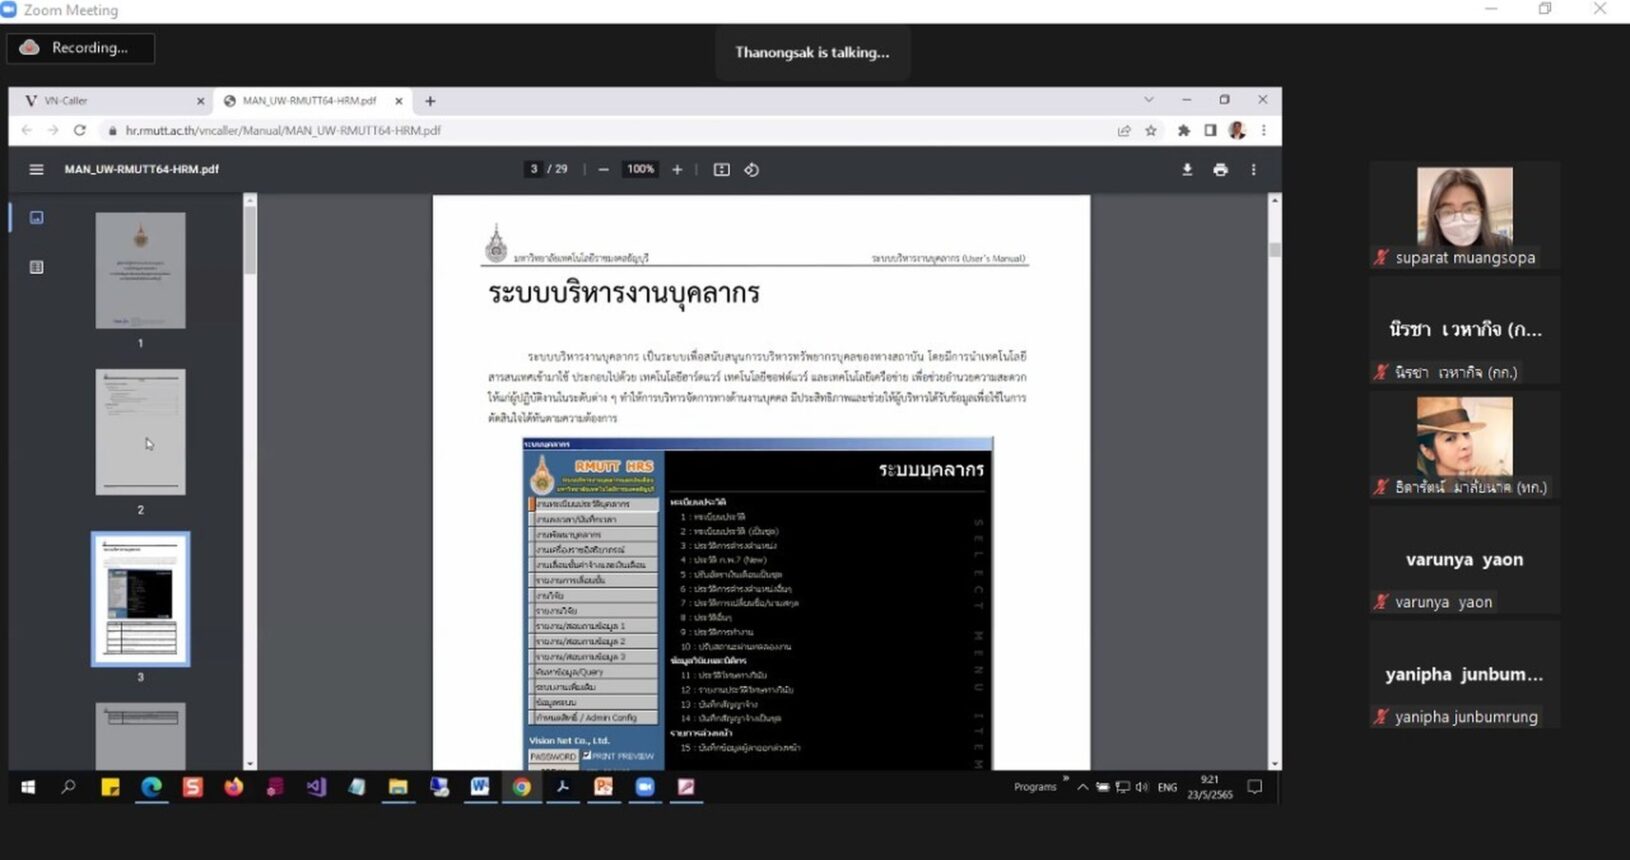
Task: Bookmark this page with star icon
Action: 1151,130
